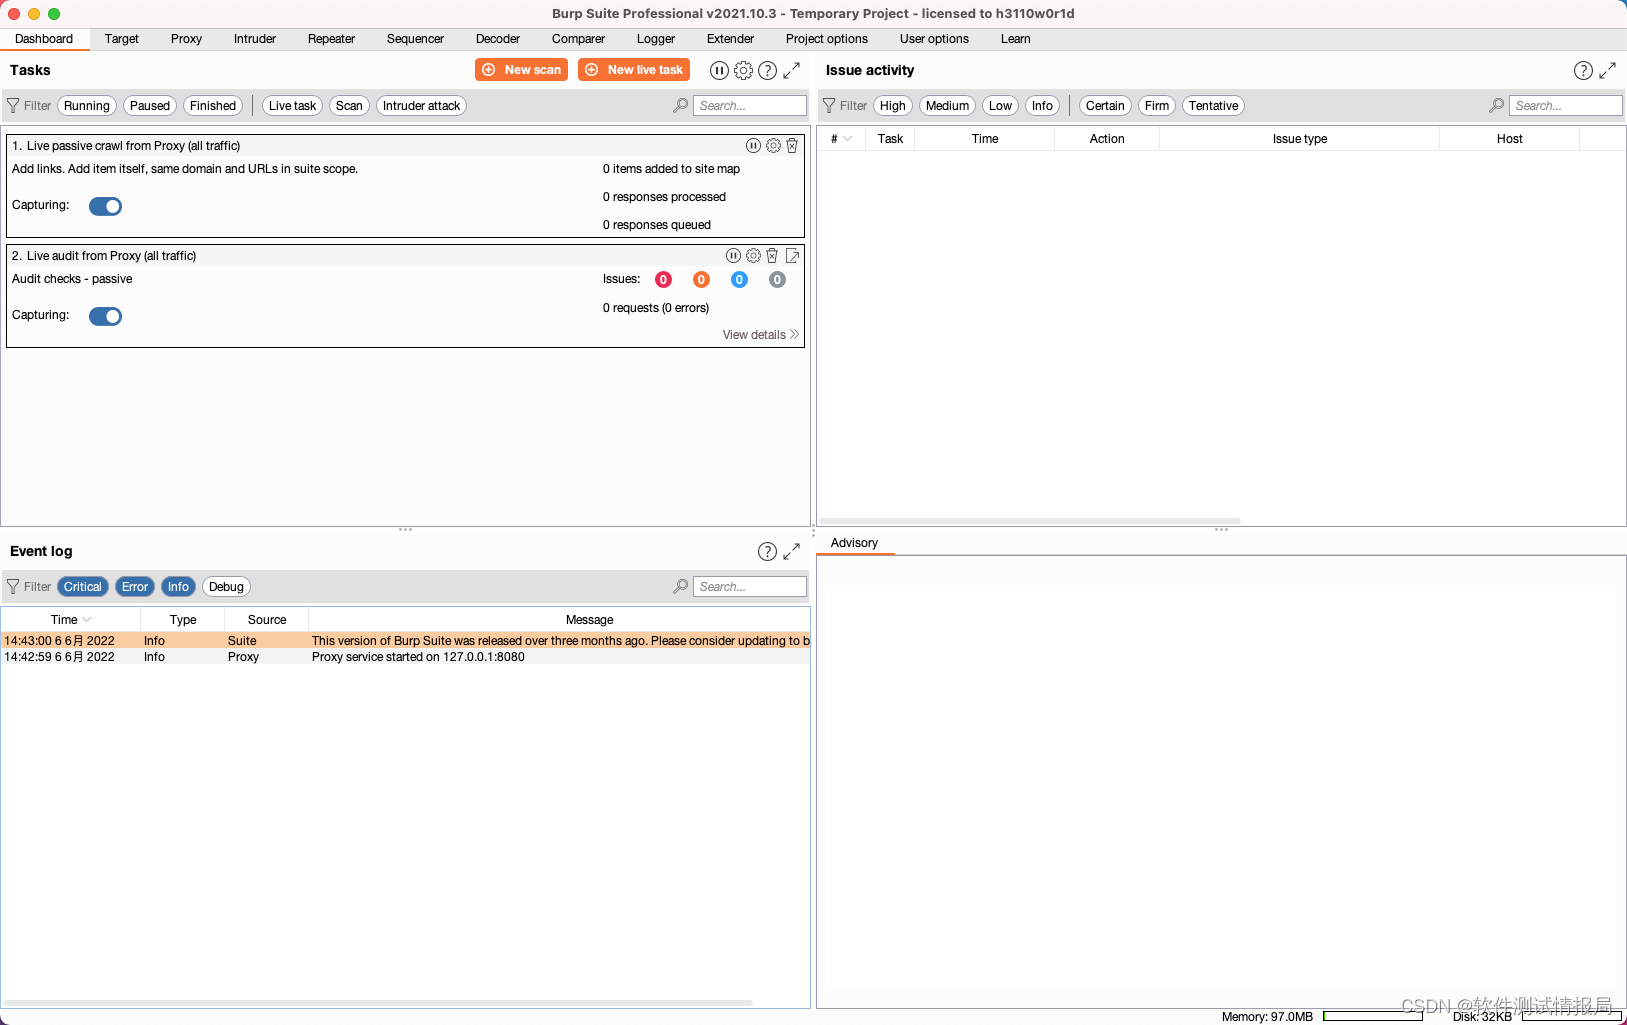Open the Event log help icon
The image size is (1627, 1025).
(x=767, y=551)
